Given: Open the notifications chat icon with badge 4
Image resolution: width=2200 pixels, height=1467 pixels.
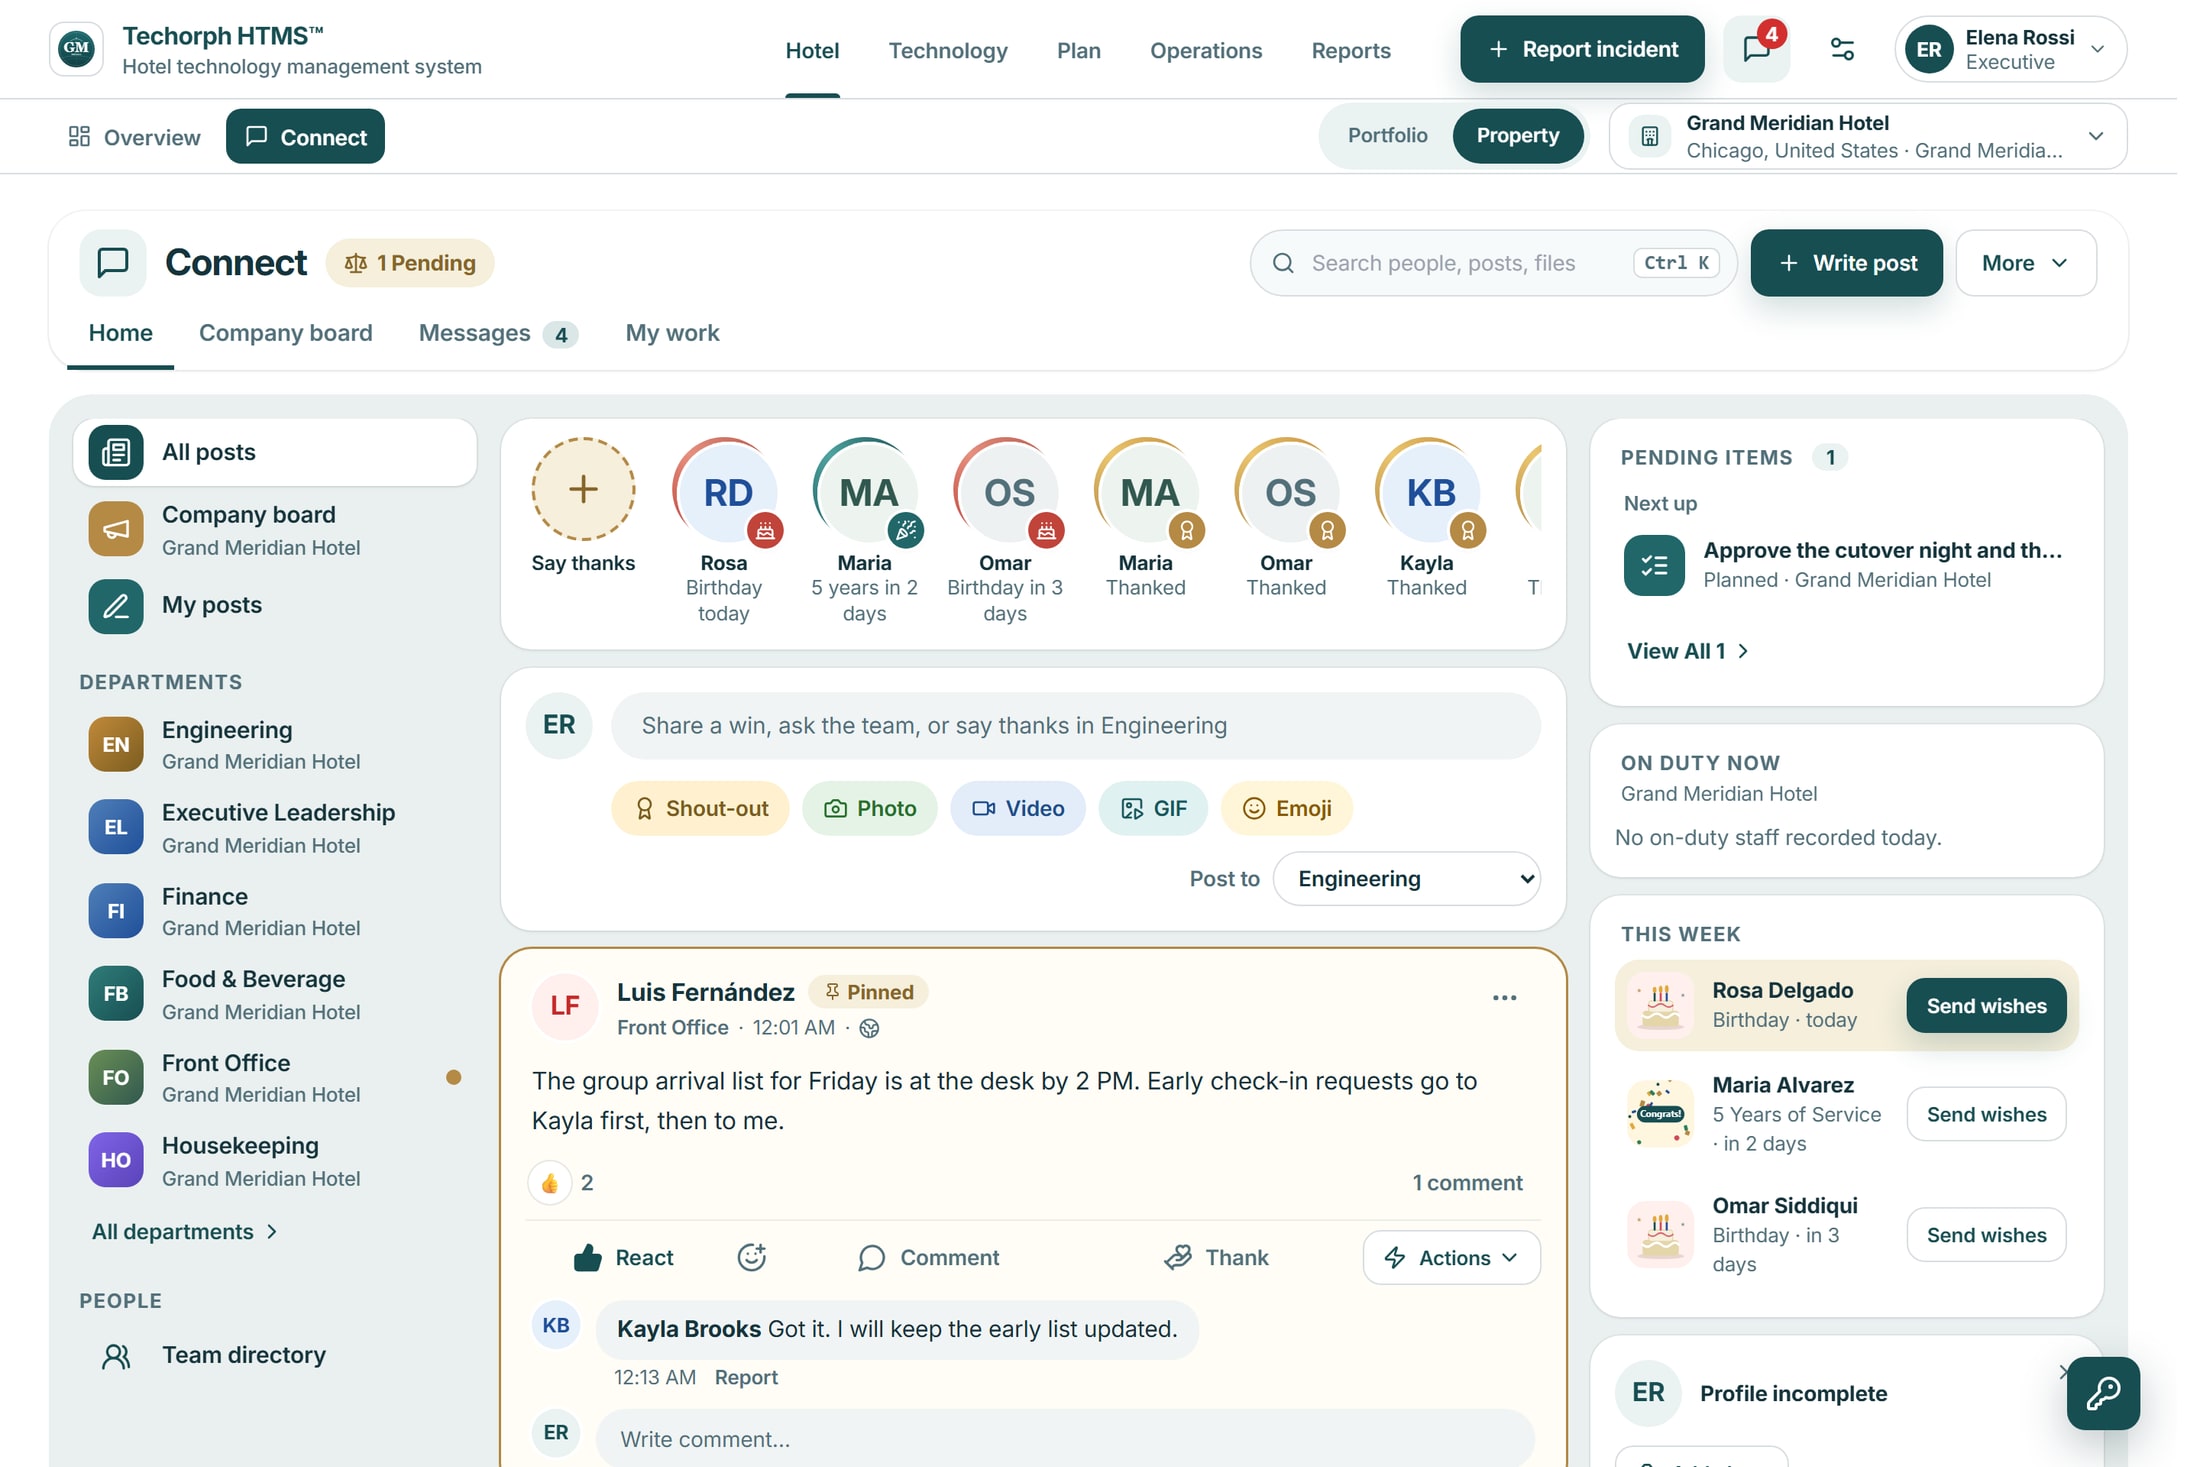Looking at the screenshot, I should (1757, 49).
